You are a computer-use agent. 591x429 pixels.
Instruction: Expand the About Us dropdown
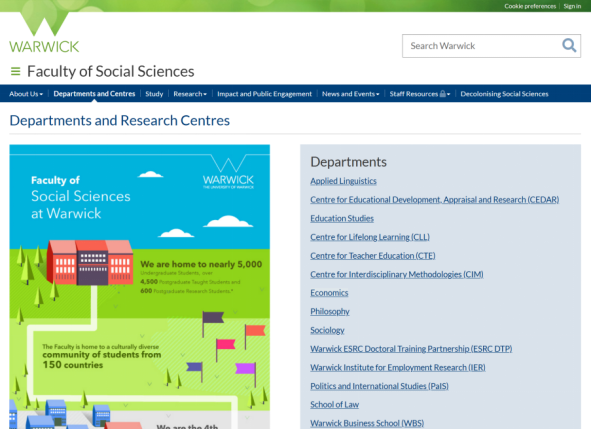[x=26, y=94]
